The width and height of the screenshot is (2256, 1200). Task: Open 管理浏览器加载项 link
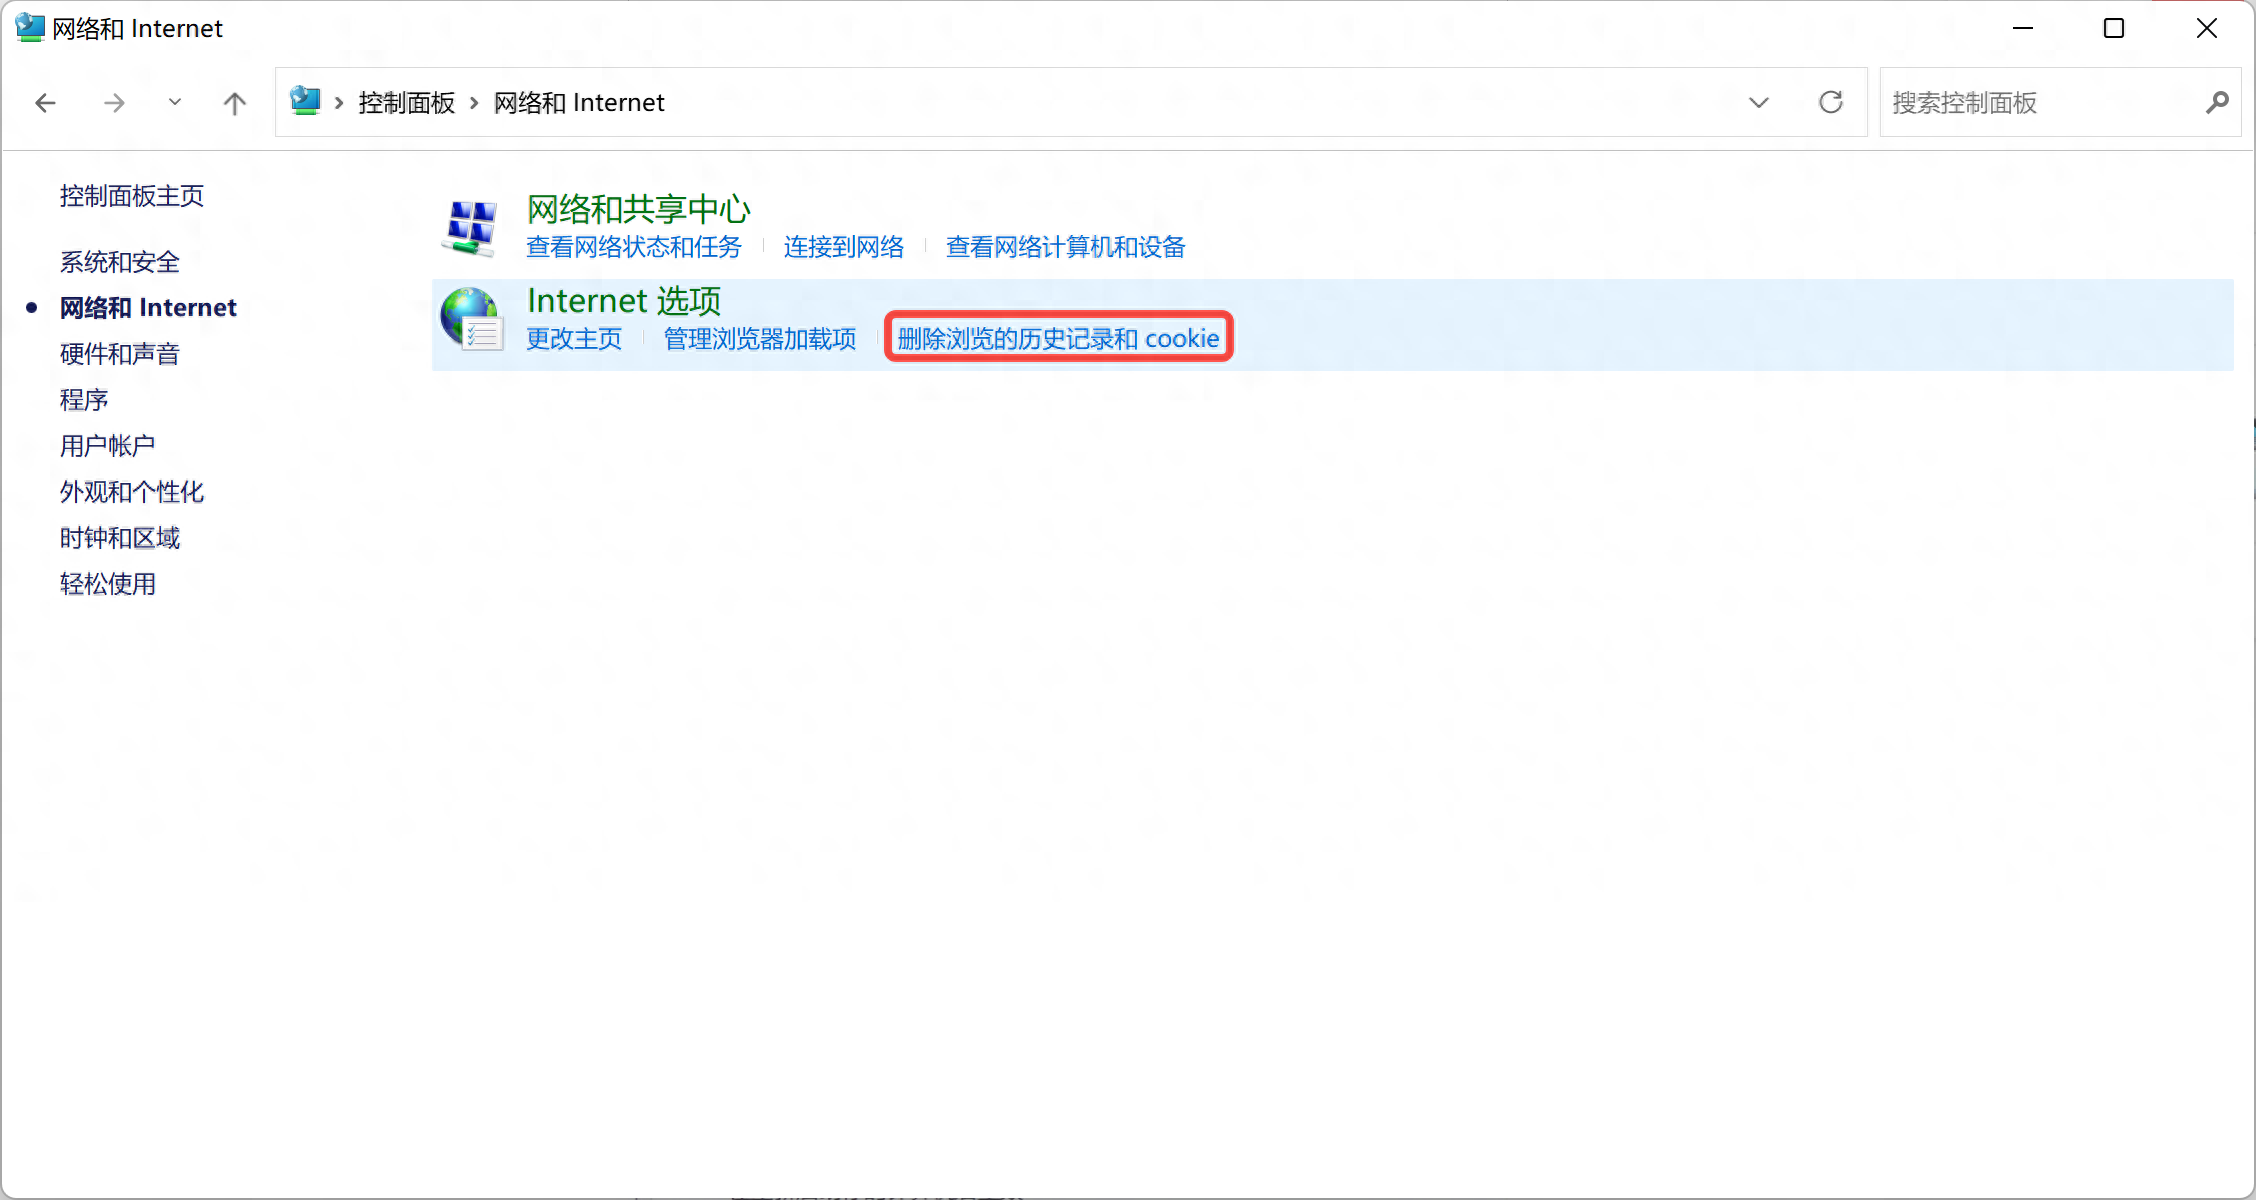tap(760, 339)
